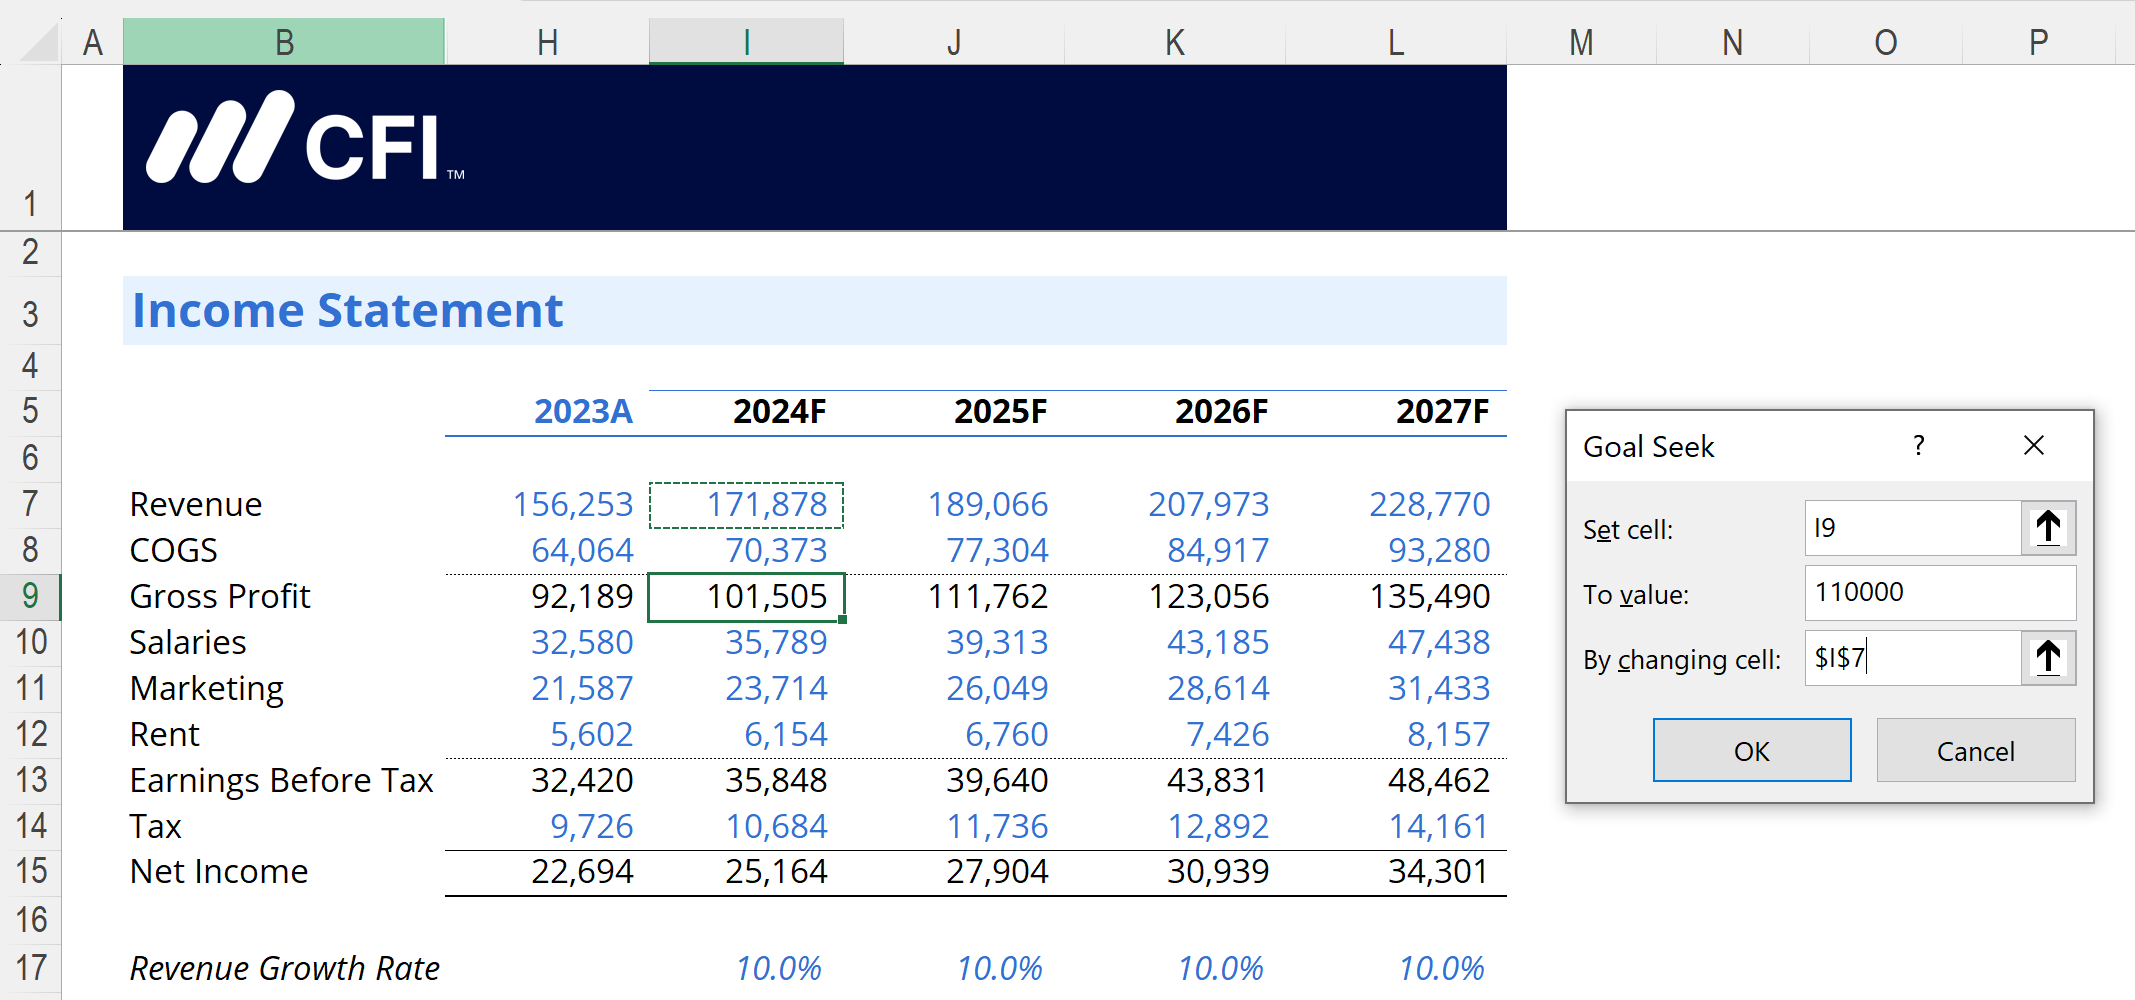This screenshot has width=2135, height=1000.
Task: Select the 2024F Gross Profit cell 101,505
Action: [x=746, y=596]
